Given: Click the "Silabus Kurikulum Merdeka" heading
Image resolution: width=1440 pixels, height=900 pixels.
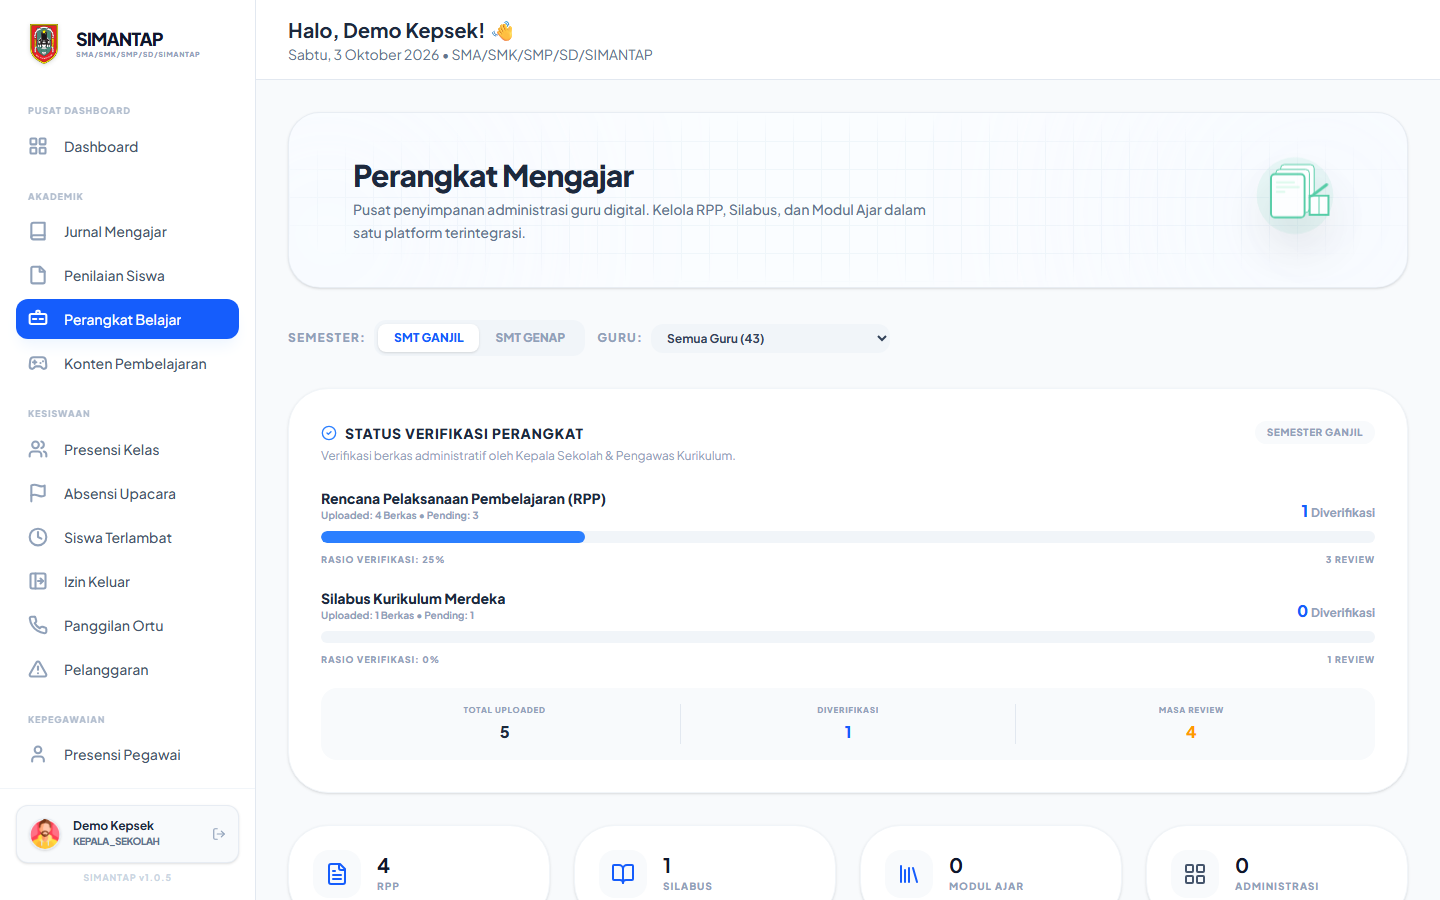Looking at the screenshot, I should [x=413, y=599].
